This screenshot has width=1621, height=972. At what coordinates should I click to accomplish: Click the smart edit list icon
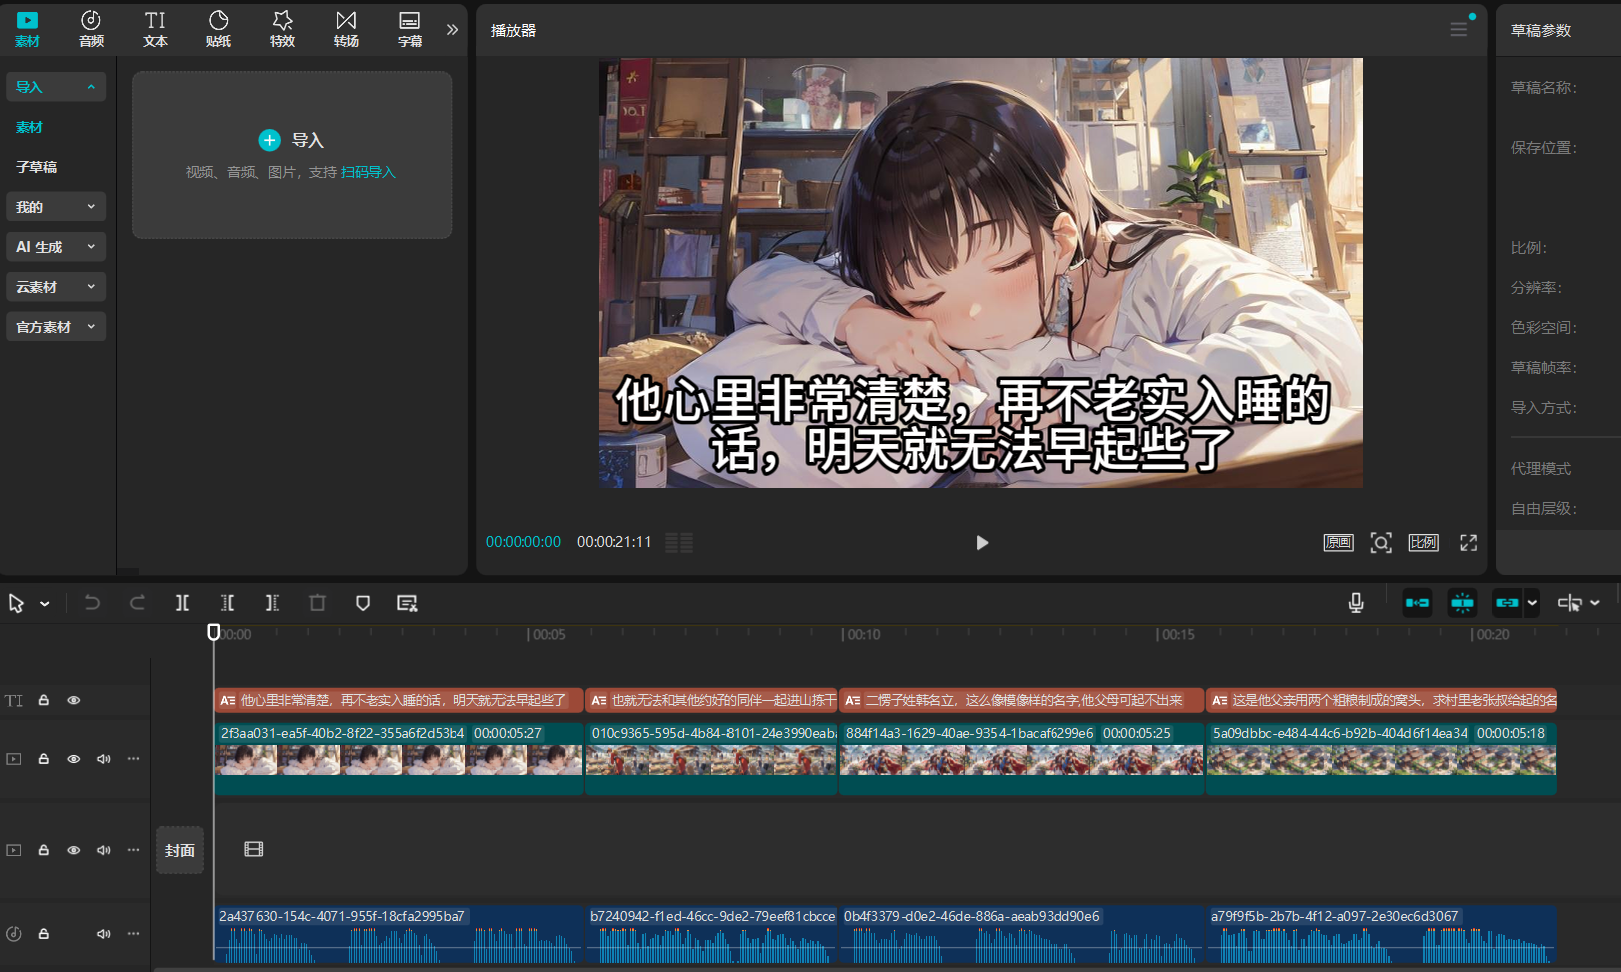point(407,602)
